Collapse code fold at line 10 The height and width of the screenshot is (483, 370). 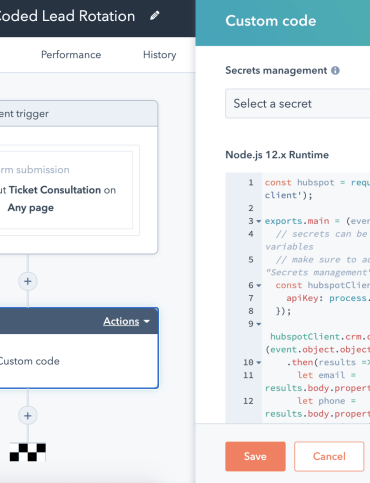259,363
